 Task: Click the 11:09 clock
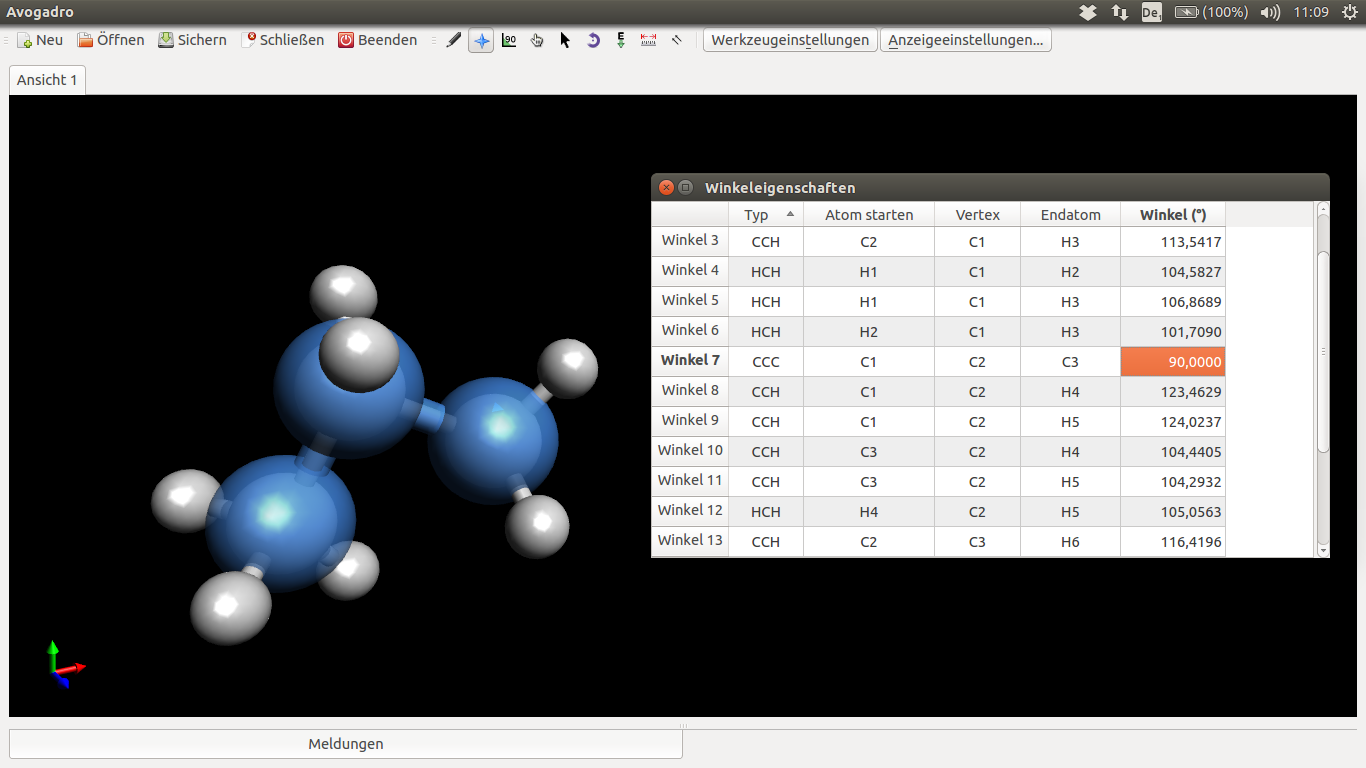click(x=1311, y=12)
